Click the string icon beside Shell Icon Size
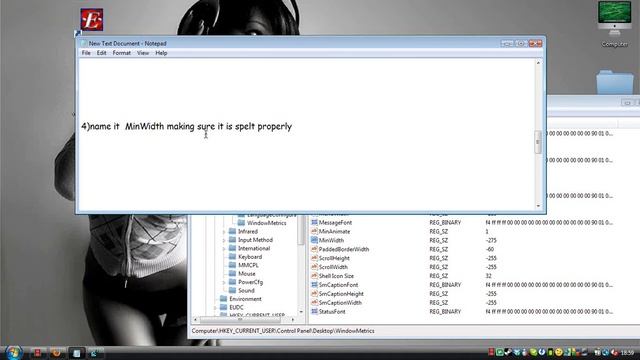 coord(314,276)
